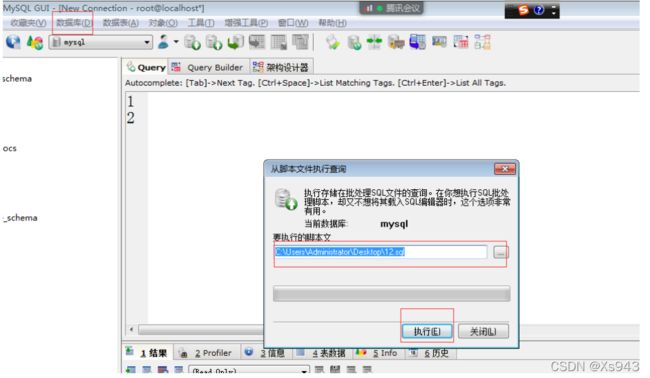
Task: Click the left arrow of editor horizontal scrollbar
Action: pyautogui.click(x=131, y=329)
